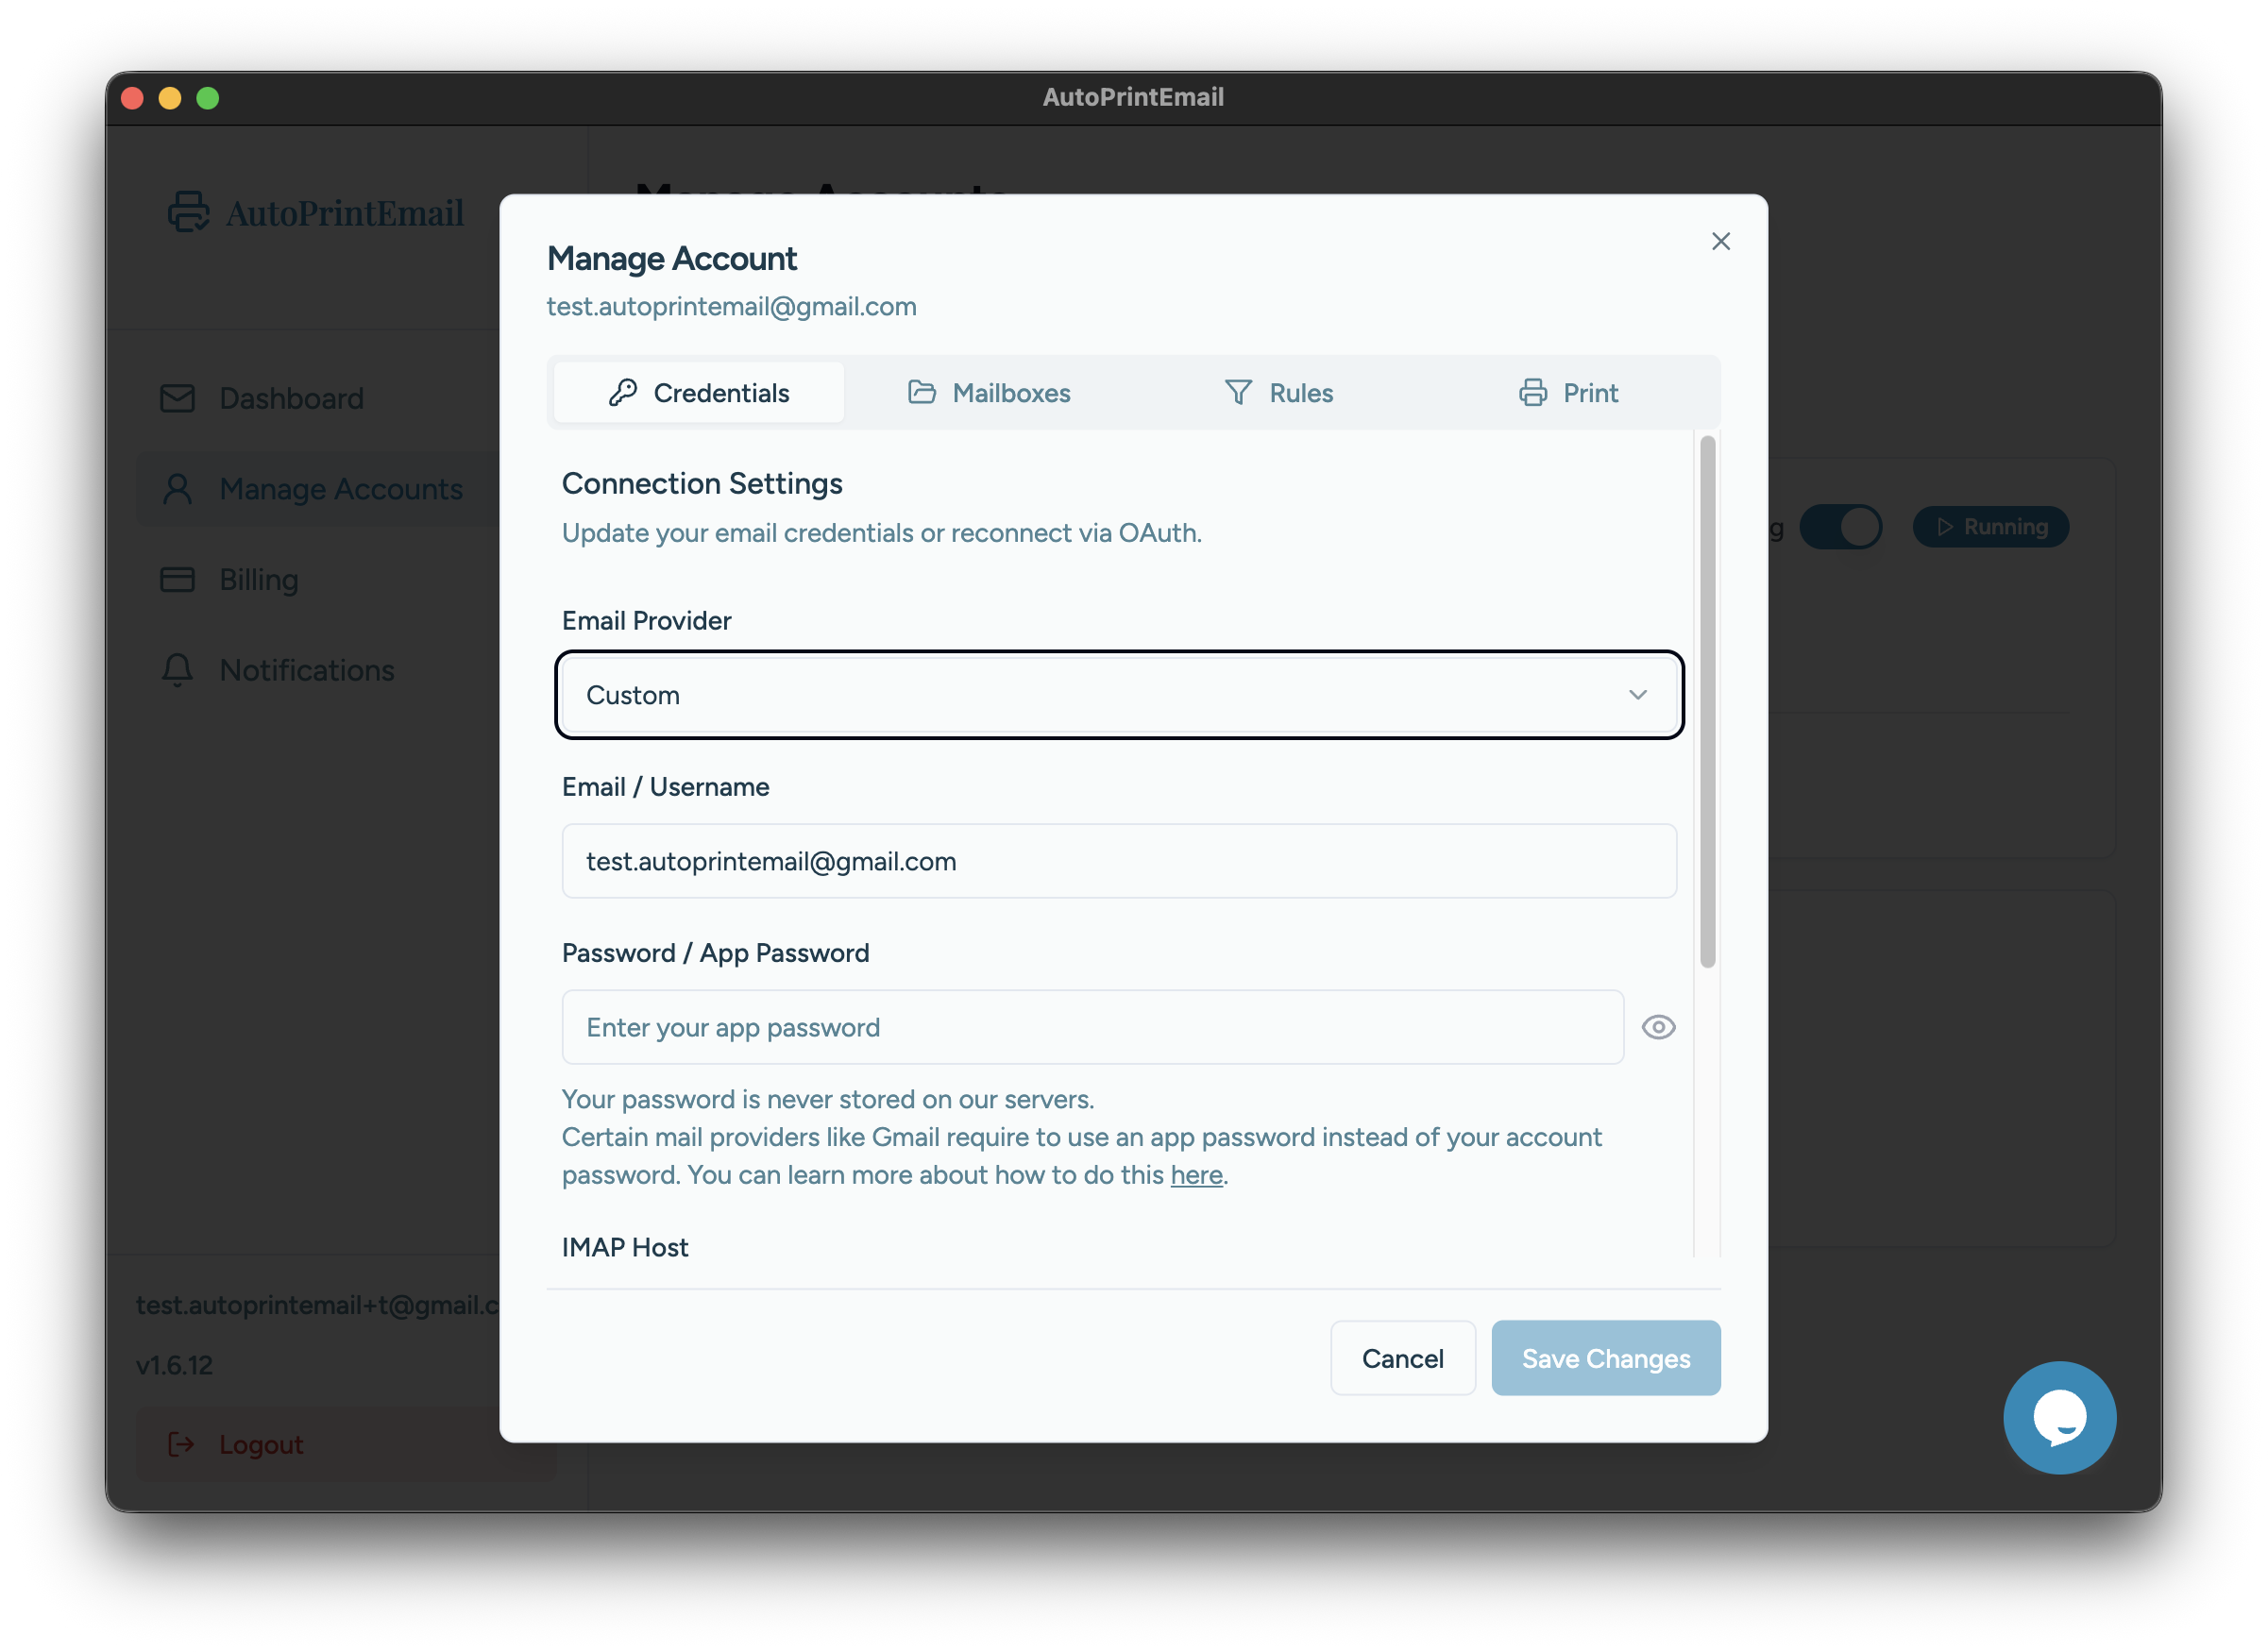This screenshot has height=1652, width=2268.
Task: Open the chat support bubble
Action: (x=2059, y=1417)
